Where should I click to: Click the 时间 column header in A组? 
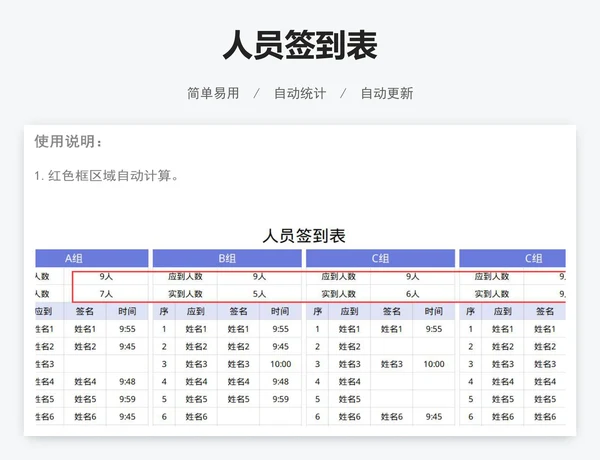coord(127,312)
